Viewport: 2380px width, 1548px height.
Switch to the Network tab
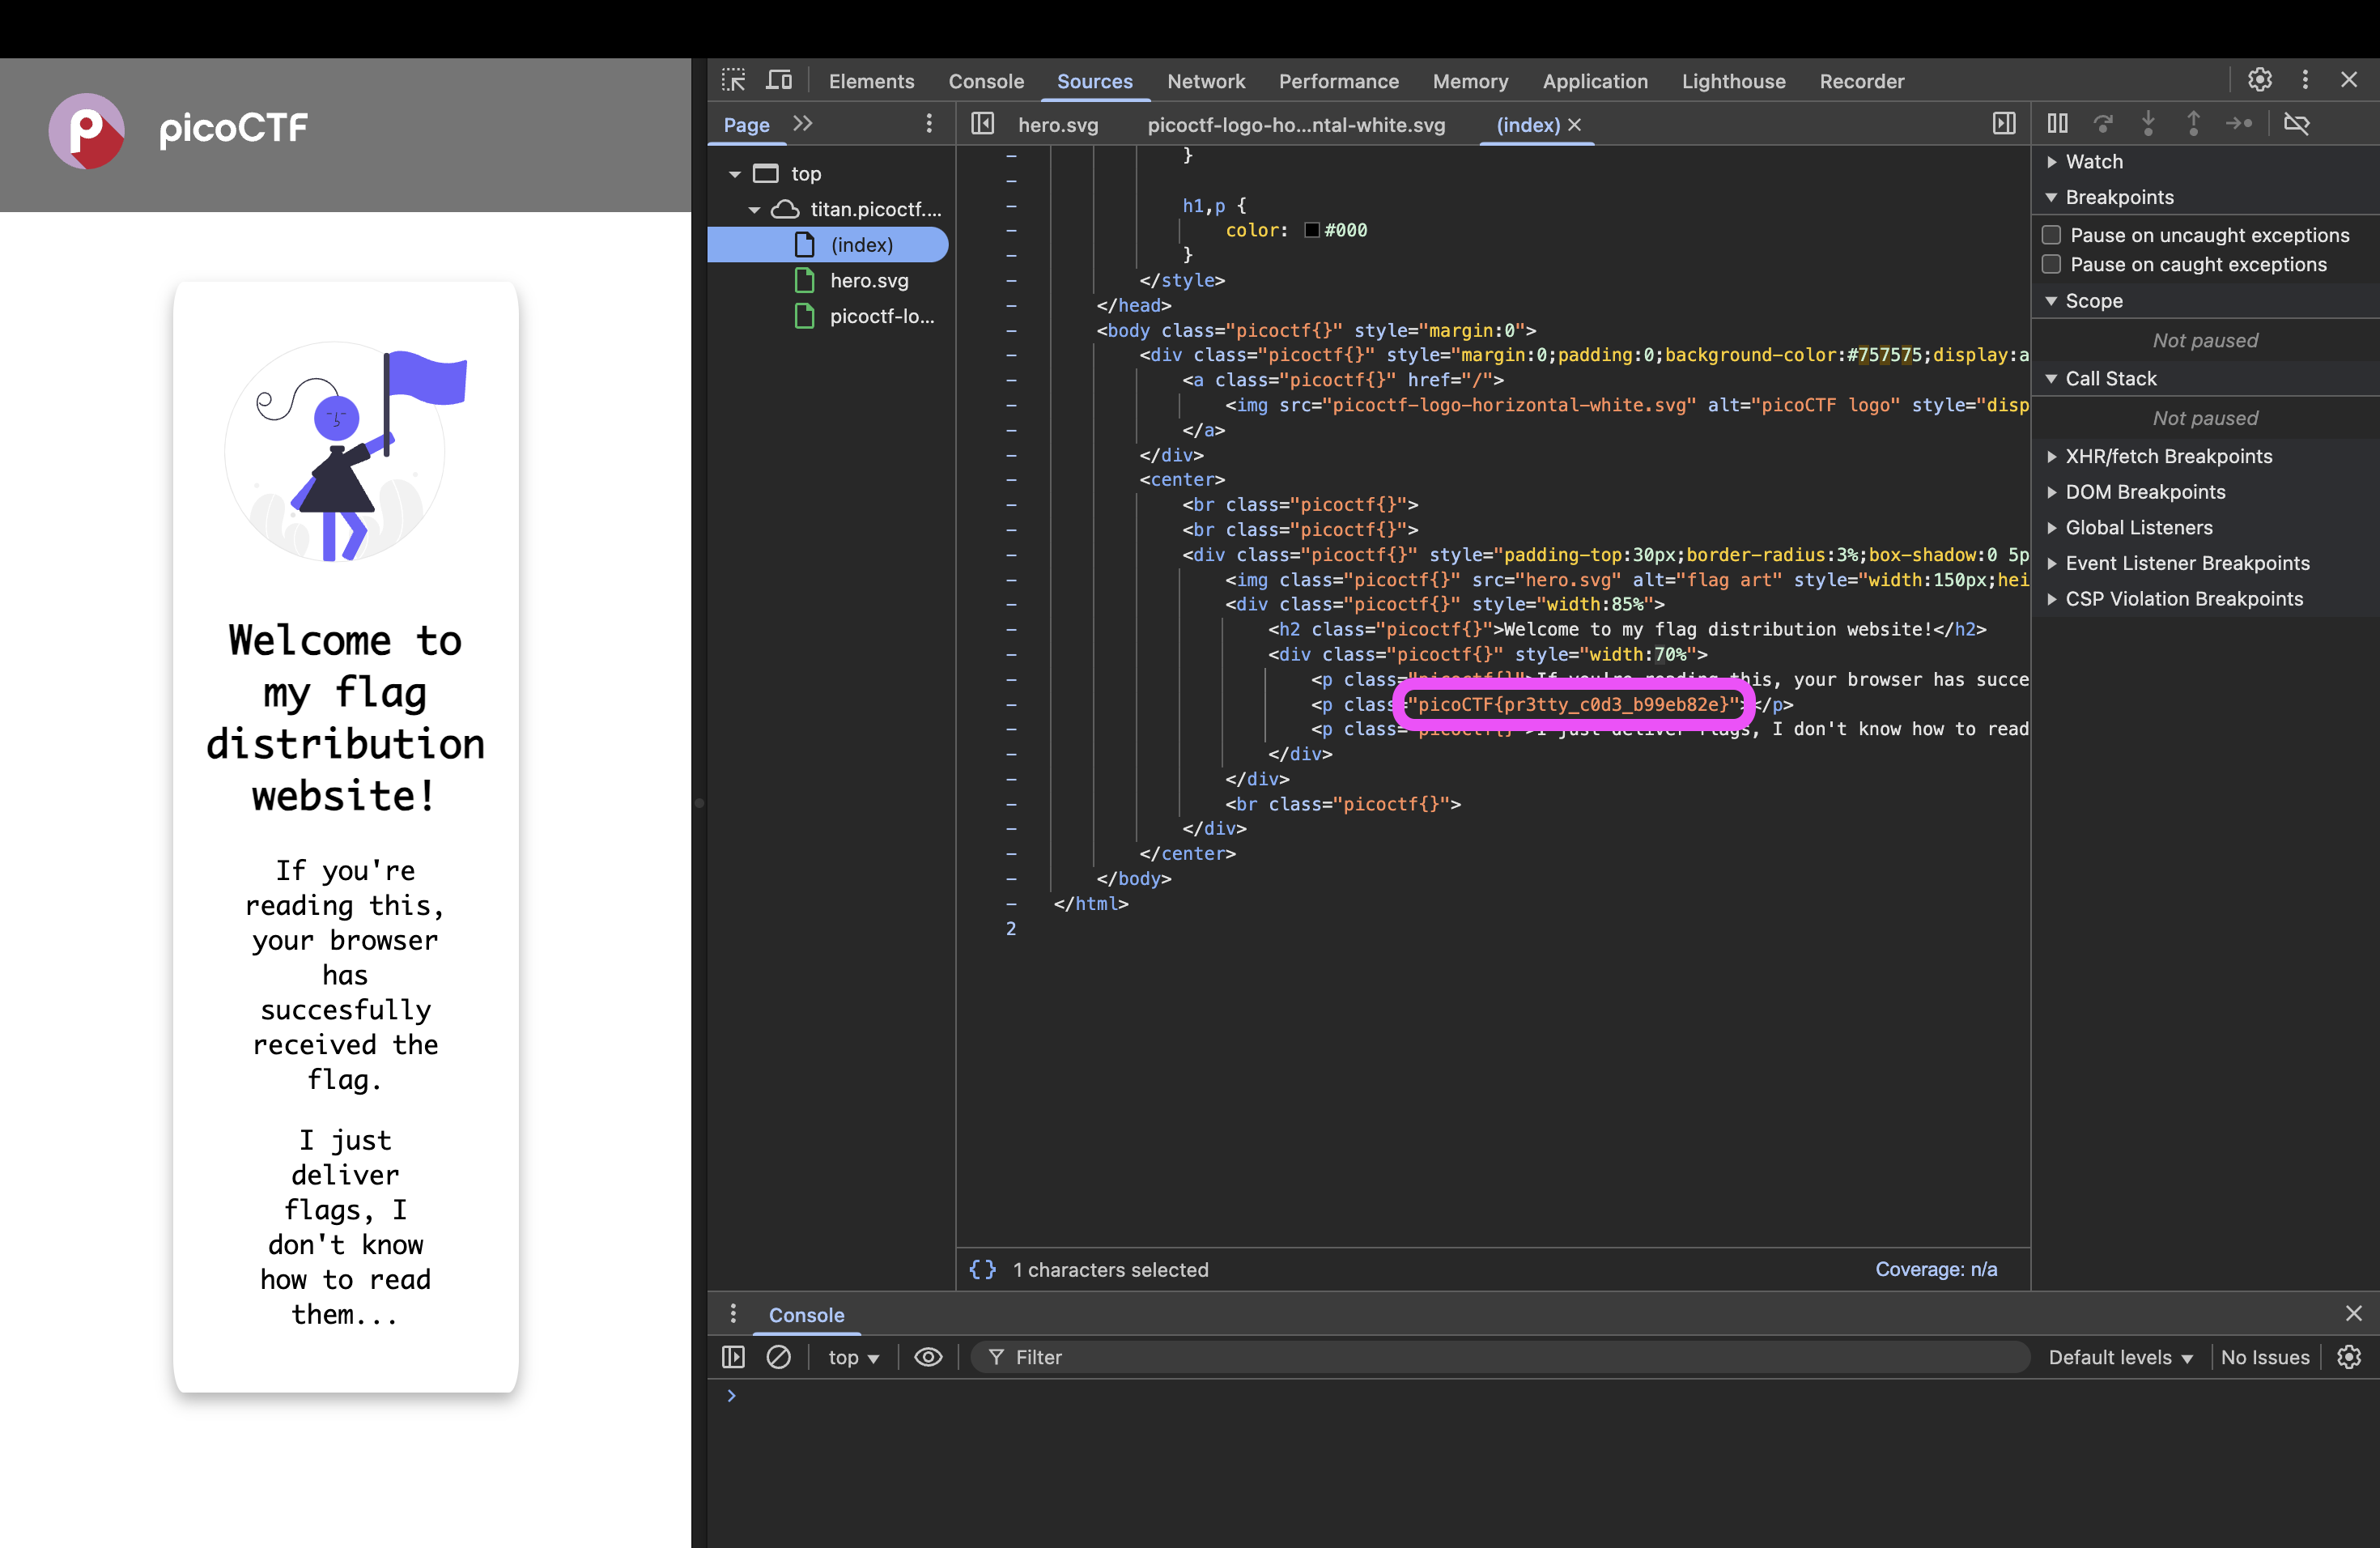1205,81
